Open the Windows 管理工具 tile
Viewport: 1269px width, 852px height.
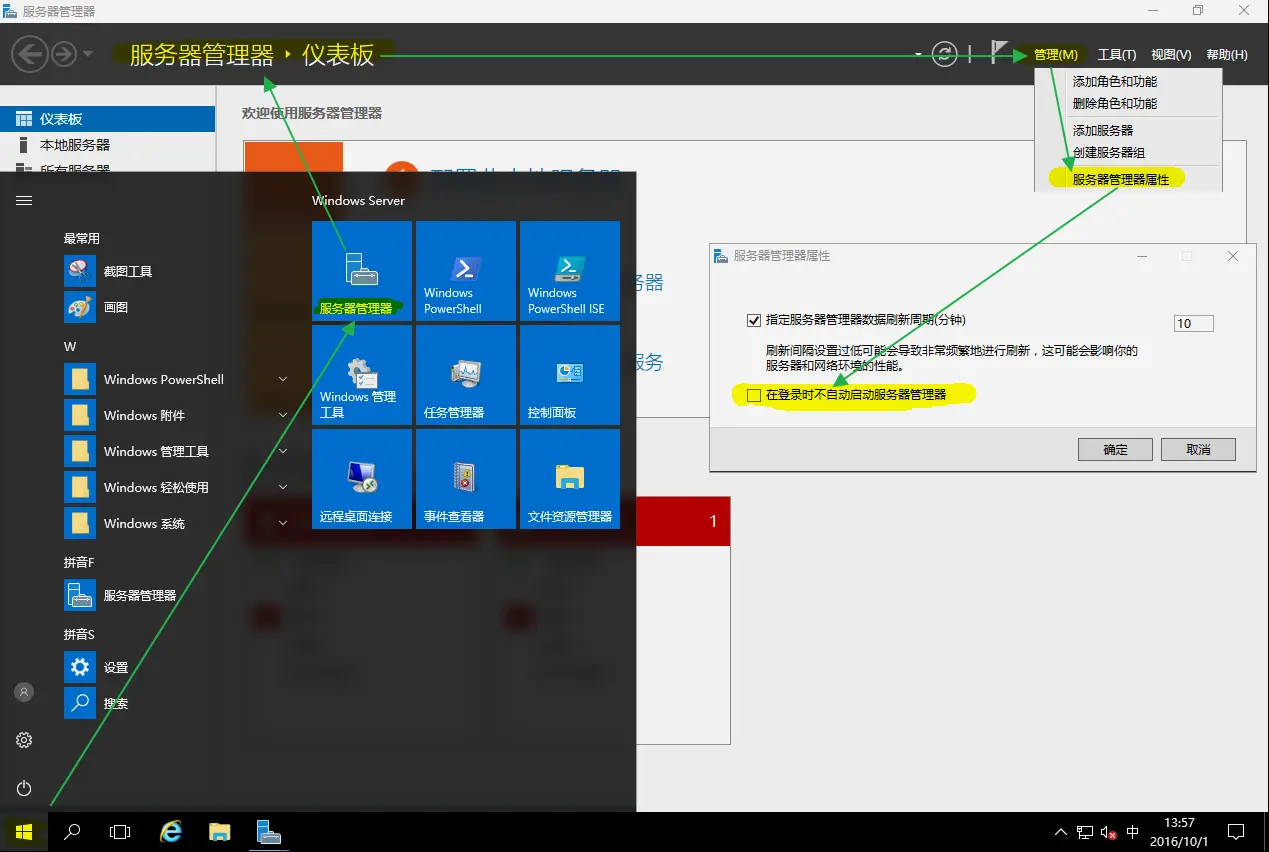[x=362, y=374]
